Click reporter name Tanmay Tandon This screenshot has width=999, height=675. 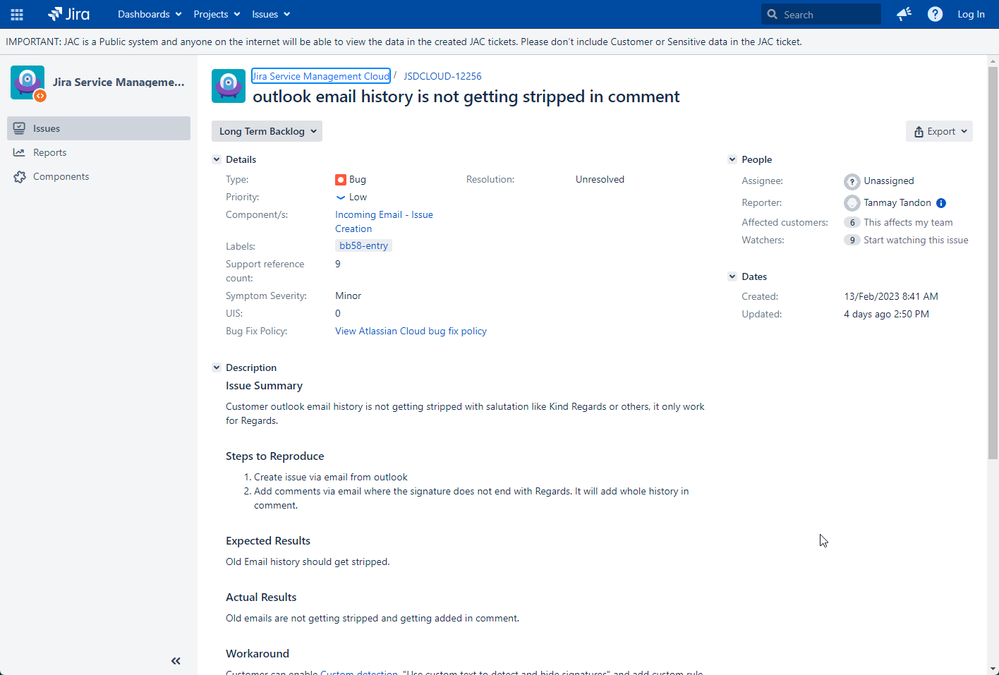(897, 203)
